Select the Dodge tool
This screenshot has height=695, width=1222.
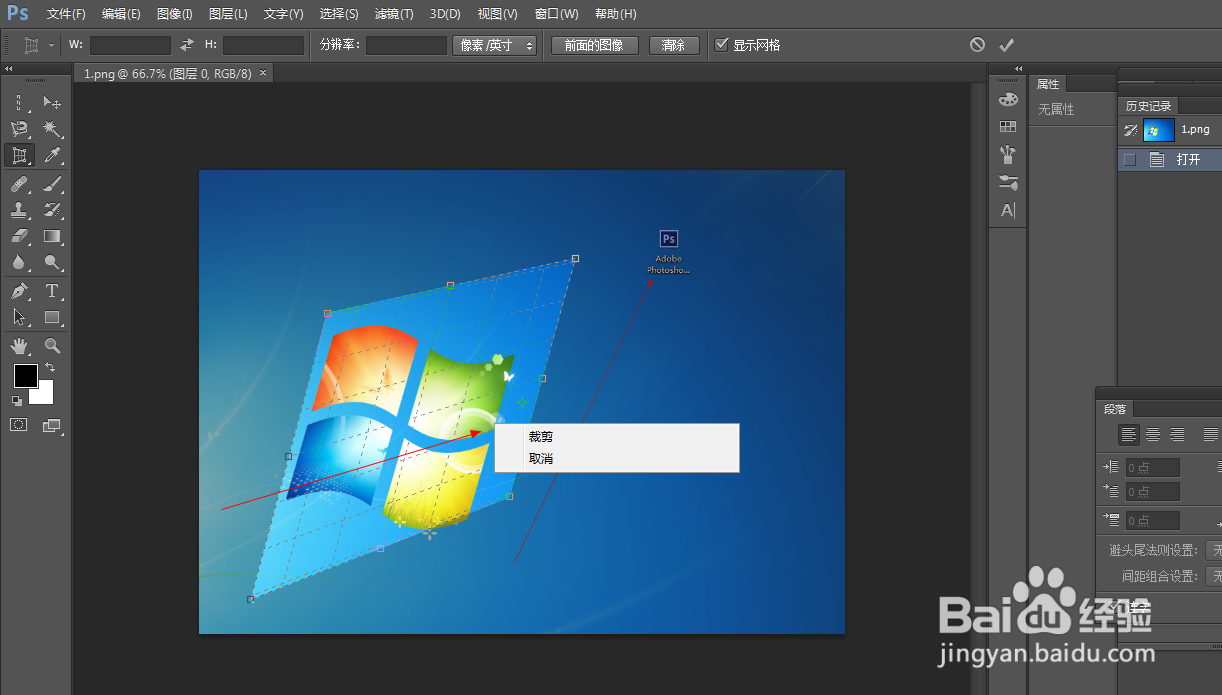tap(52, 263)
